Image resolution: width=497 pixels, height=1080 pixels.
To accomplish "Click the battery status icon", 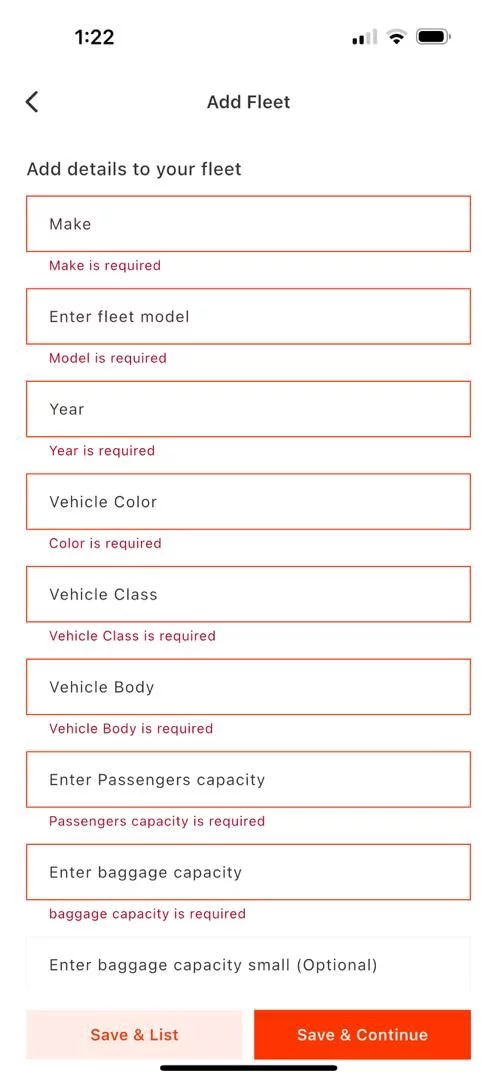I will (x=433, y=37).
